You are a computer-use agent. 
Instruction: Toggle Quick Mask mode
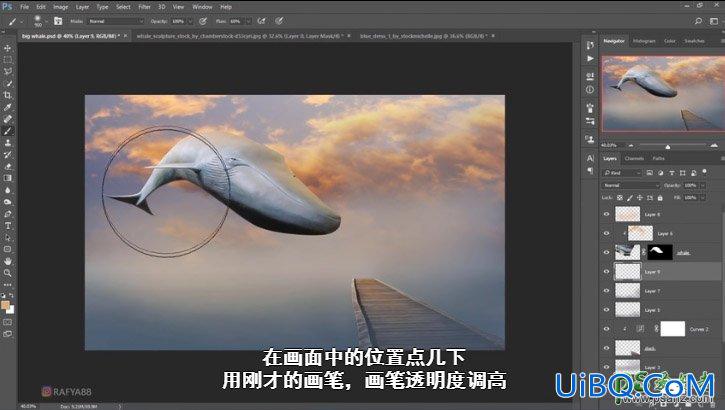[8, 322]
